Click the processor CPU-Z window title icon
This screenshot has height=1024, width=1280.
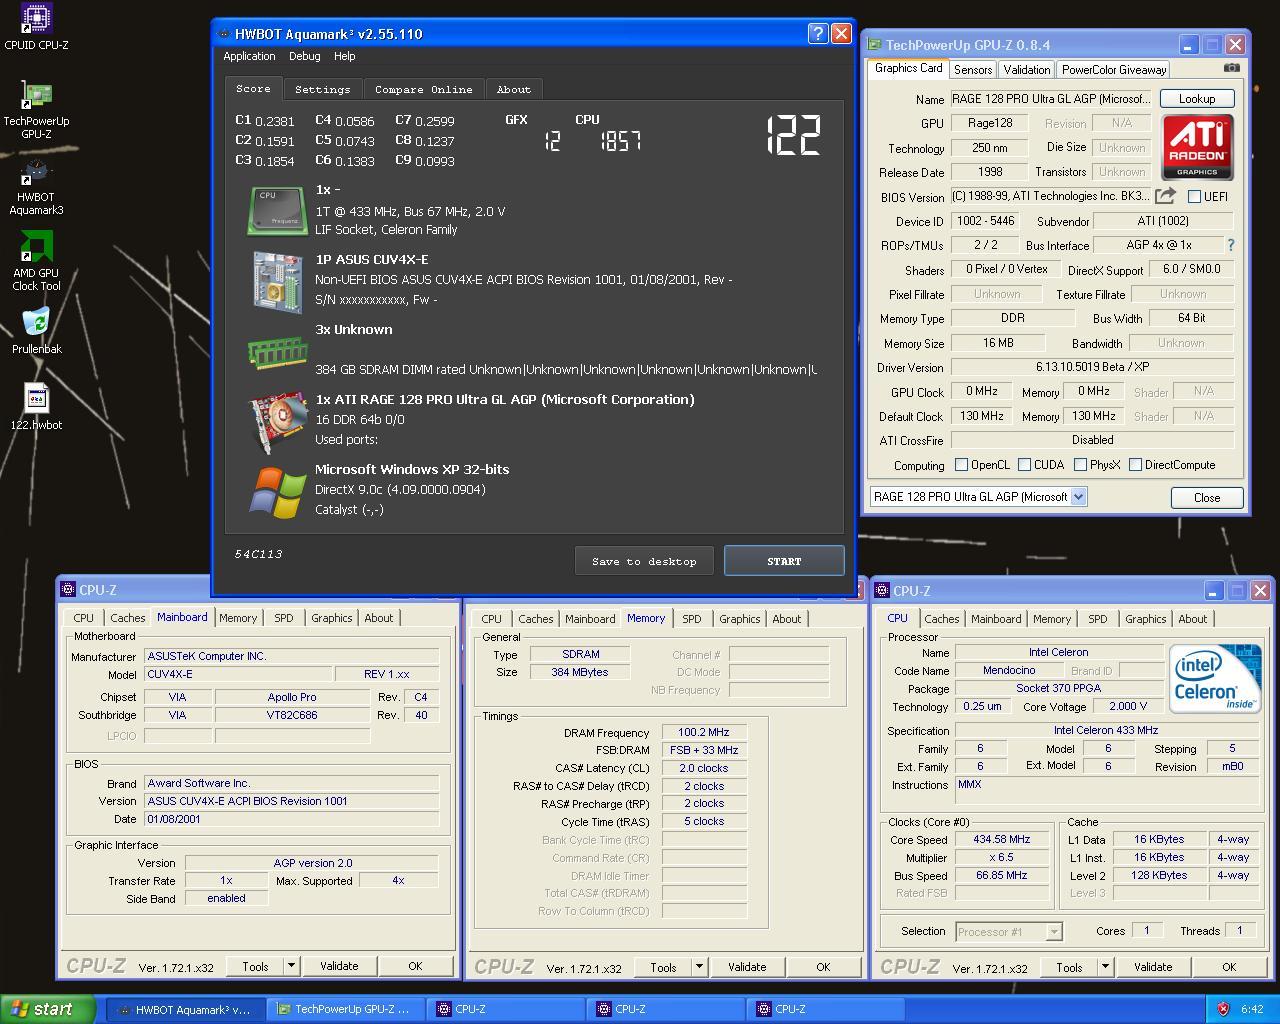(x=882, y=590)
